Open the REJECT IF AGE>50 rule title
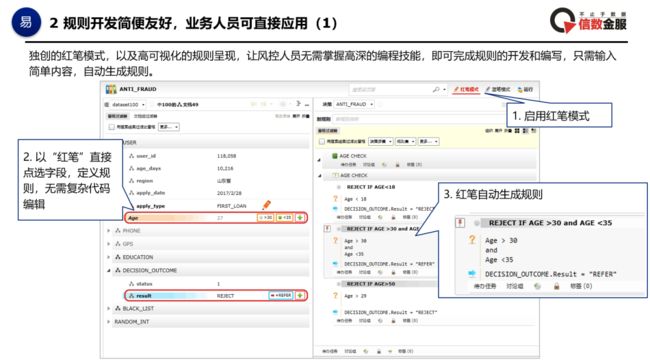 tap(371, 284)
